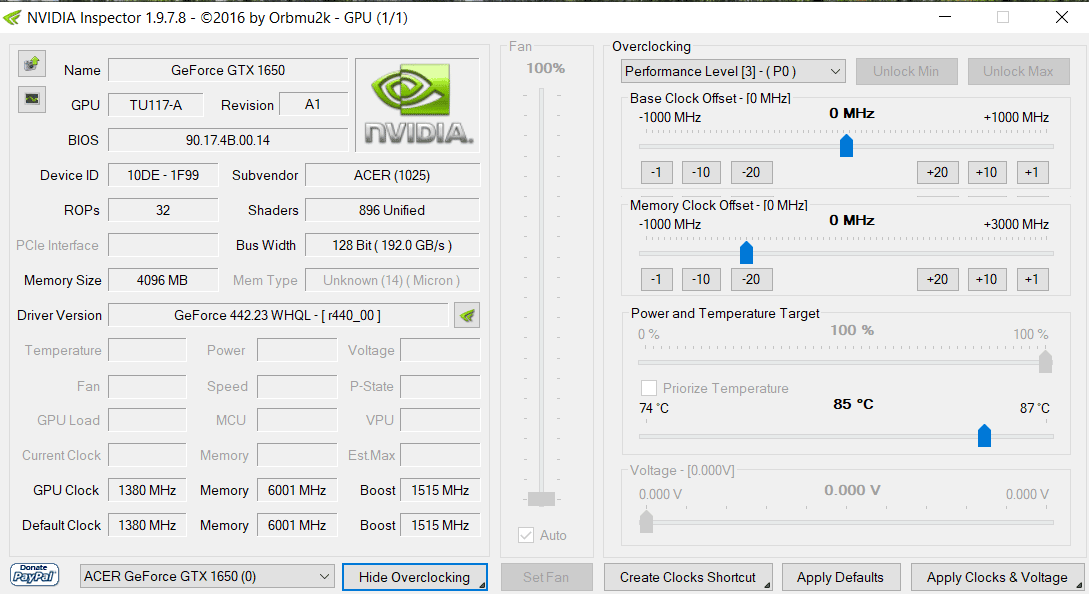Click the Mem Type field Unknown (14) (Micron)
The height and width of the screenshot is (594, 1089).
click(x=392, y=280)
